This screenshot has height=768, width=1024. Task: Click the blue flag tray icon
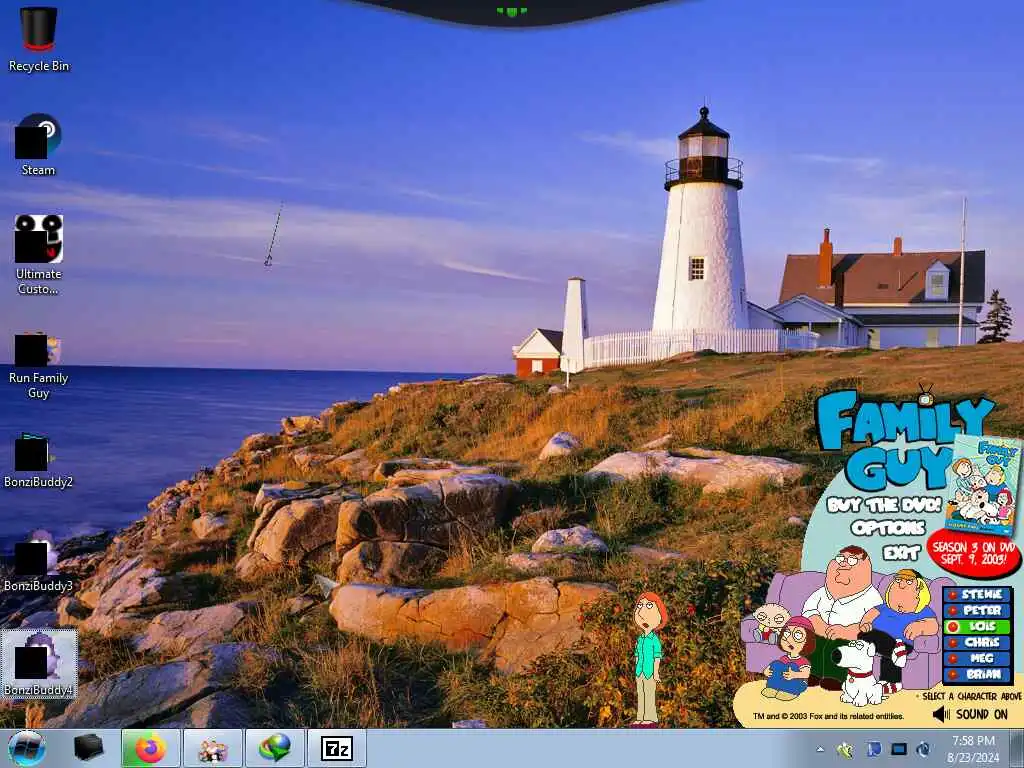coord(874,749)
